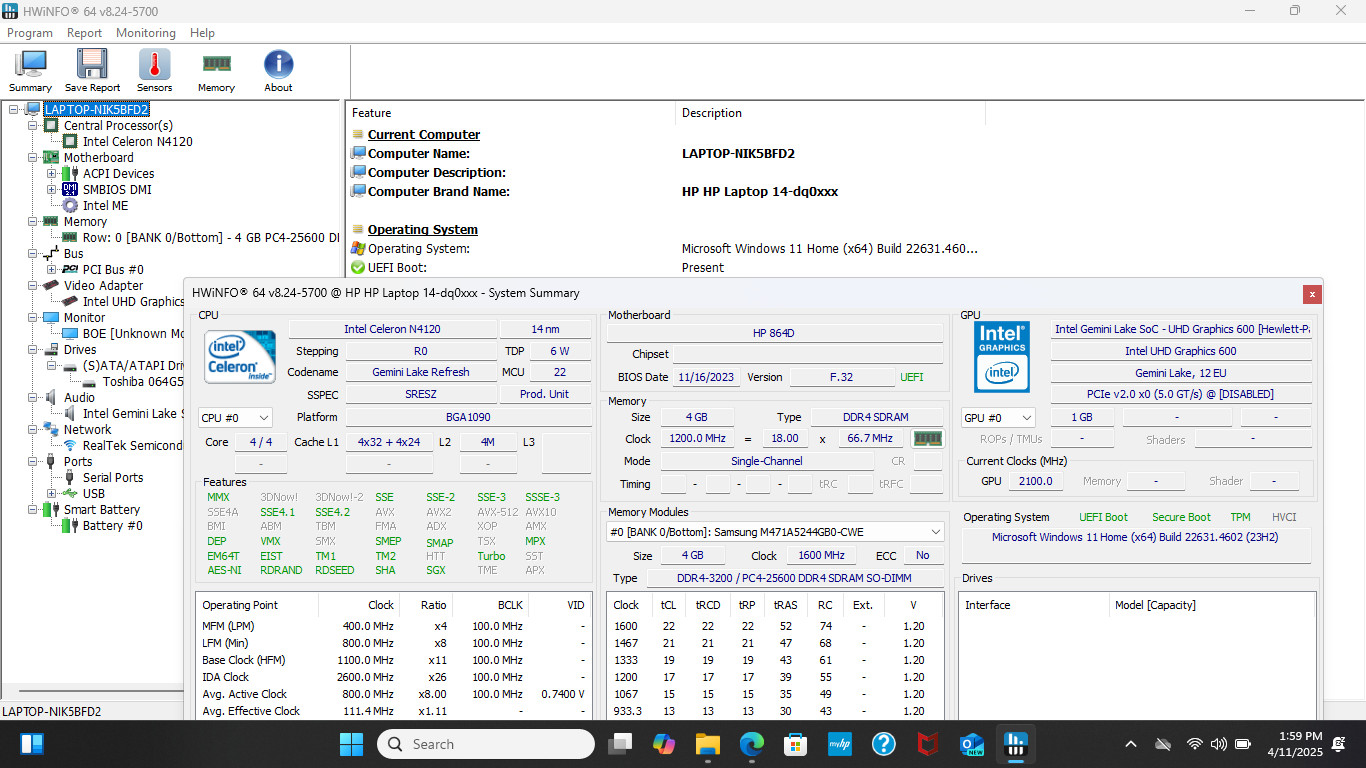Show hidden tray icons chevron
Screen dimensions: 1366x768
(1131, 744)
